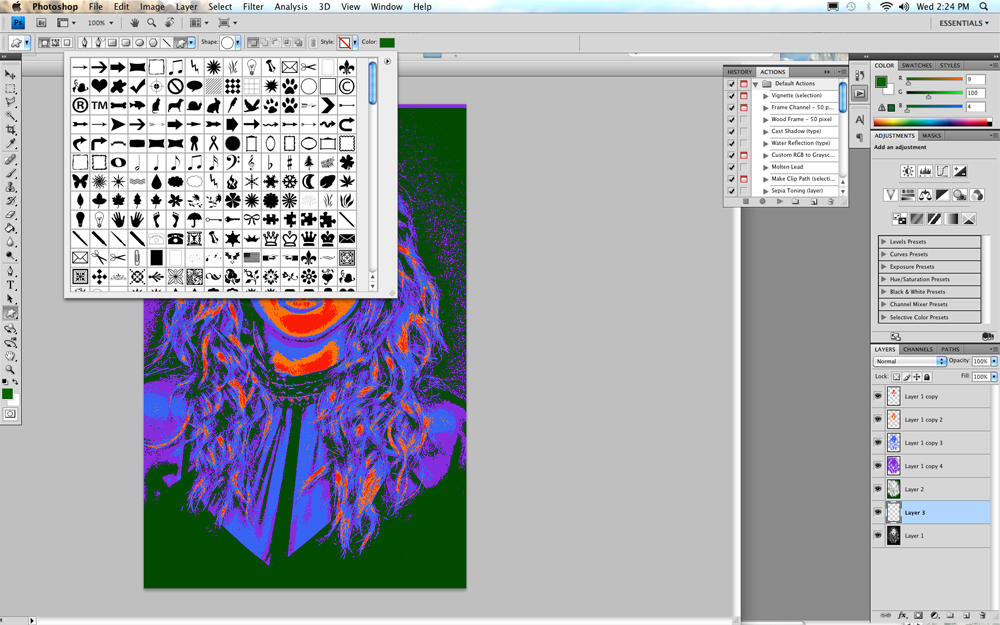Pick the Hand tool in application bar
Screen dimensions: 1000x625
click(135, 22)
